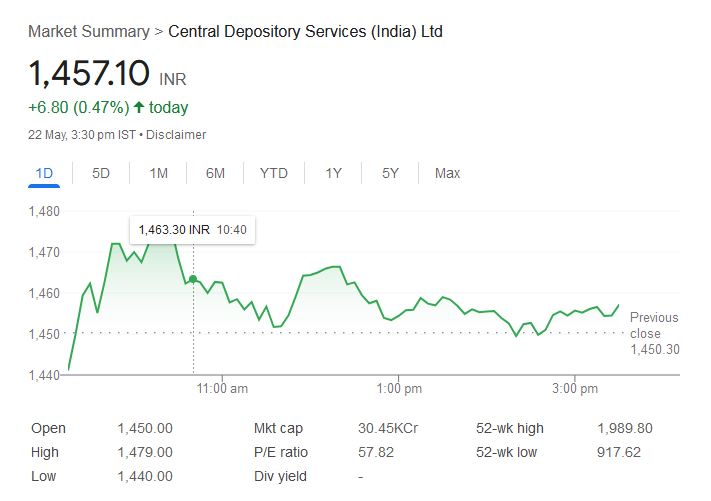This screenshot has height=501, width=711.
Task: Show the 1Y range chart
Action: pyautogui.click(x=333, y=173)
